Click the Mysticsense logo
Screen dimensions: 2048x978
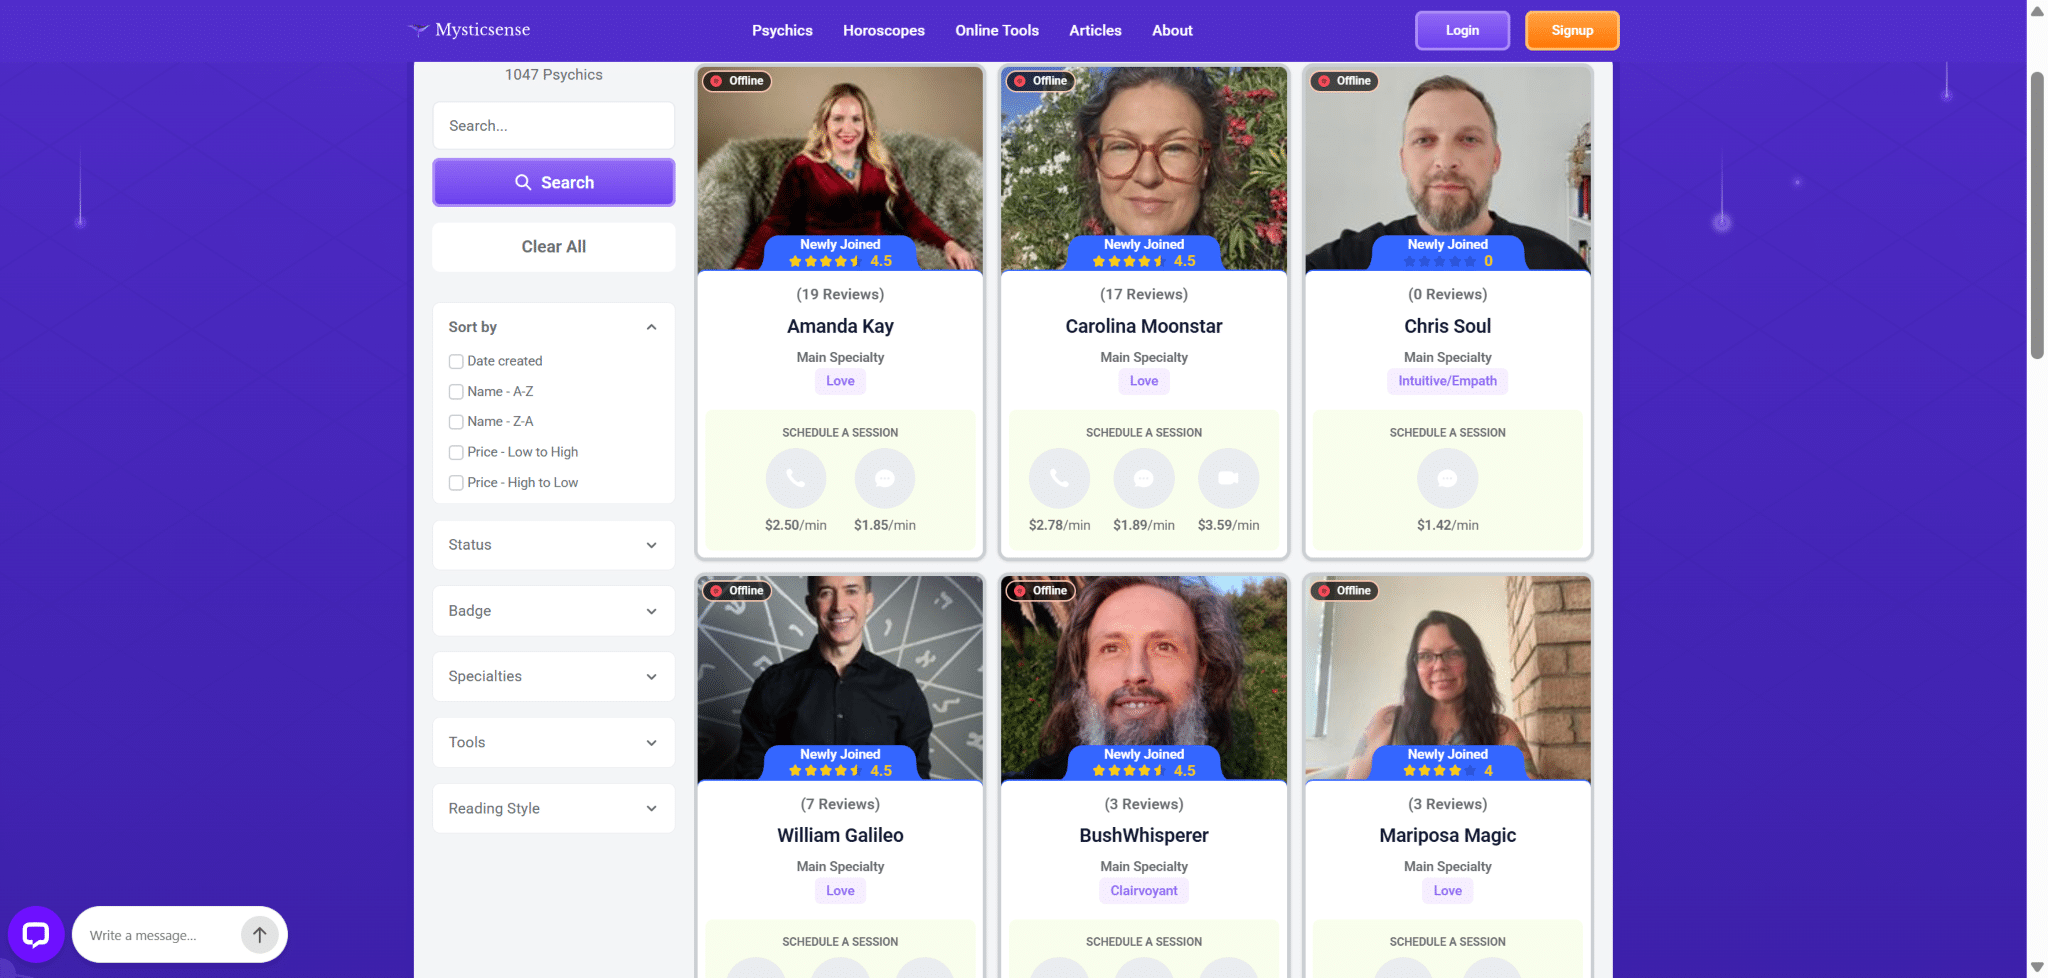coord(469,30)
